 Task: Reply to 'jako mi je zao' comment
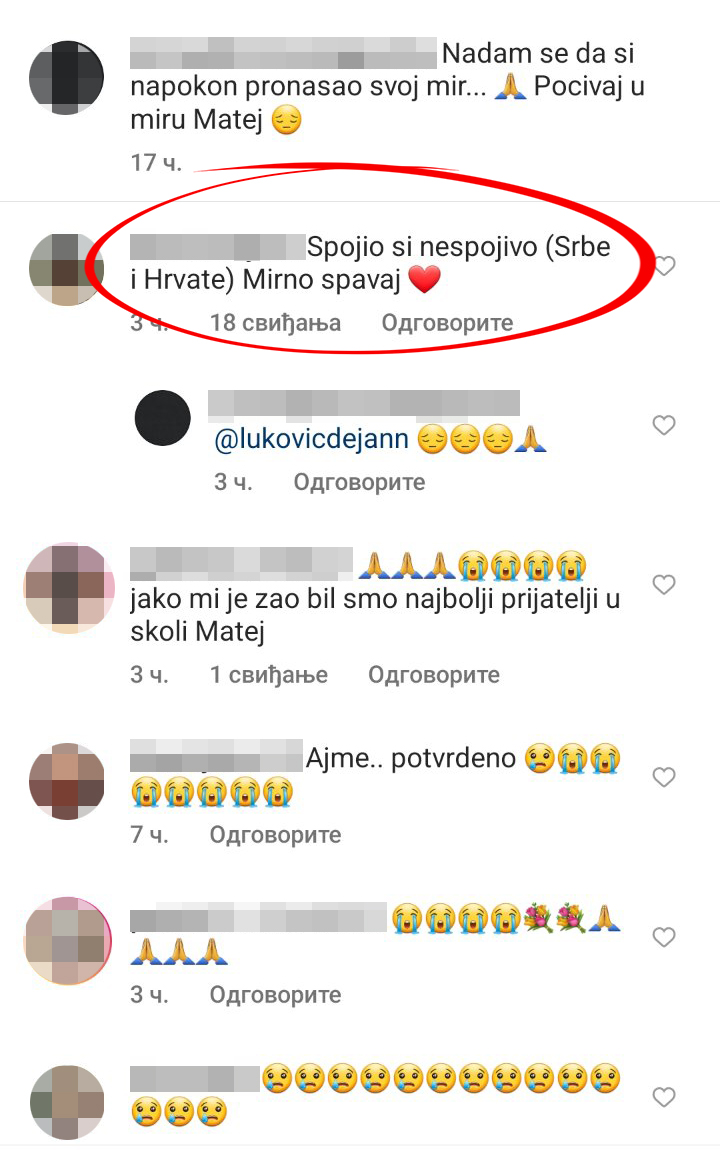coord(434,674)
